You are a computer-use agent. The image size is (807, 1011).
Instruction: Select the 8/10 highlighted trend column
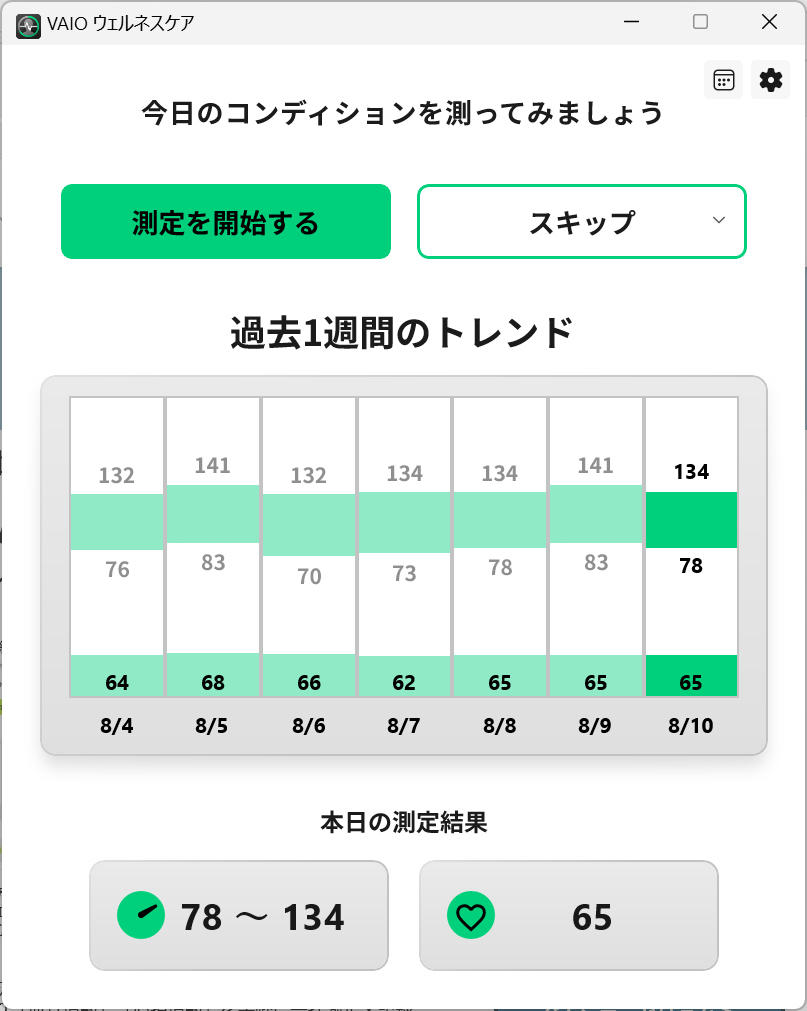pyautogui.click(x=691, y=547)
